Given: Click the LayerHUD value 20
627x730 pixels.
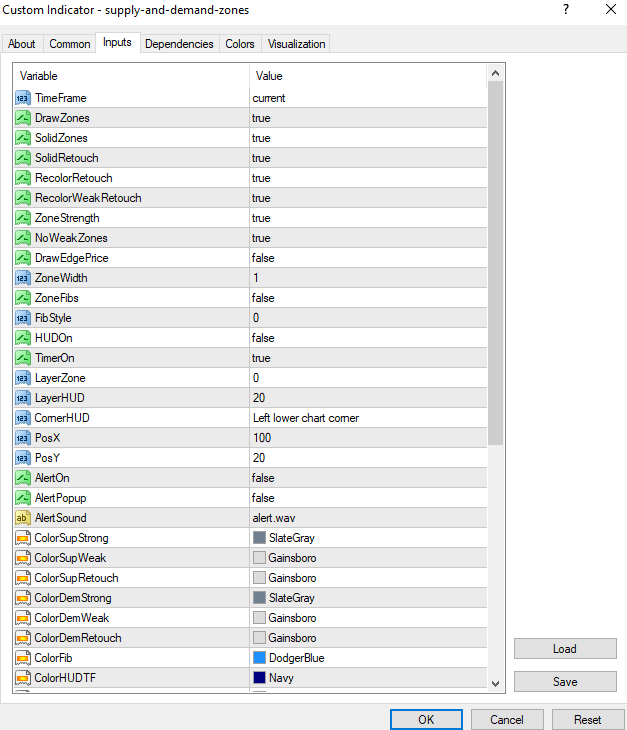Looking at the screenshot, I should pyautogui.click(x=259, y=399).
